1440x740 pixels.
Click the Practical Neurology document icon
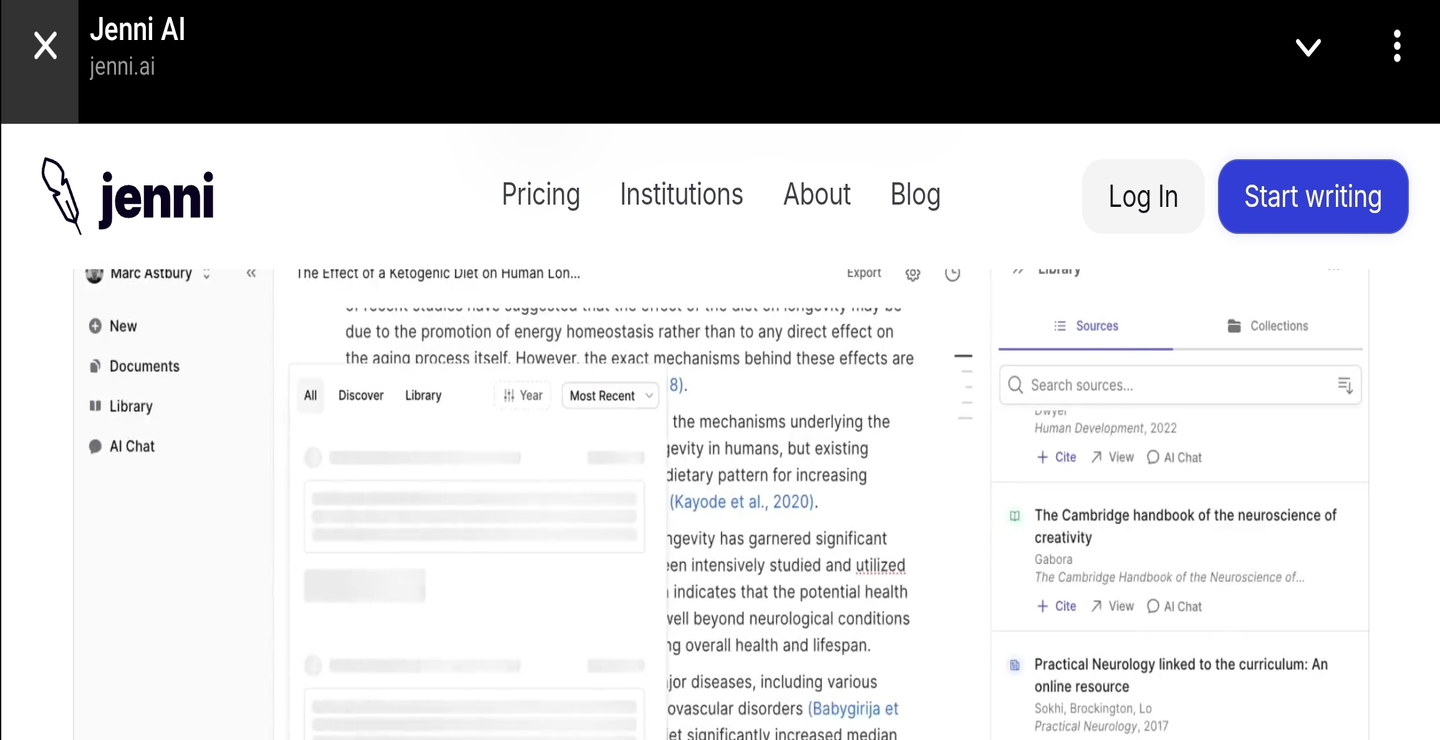click(1015, 665)
